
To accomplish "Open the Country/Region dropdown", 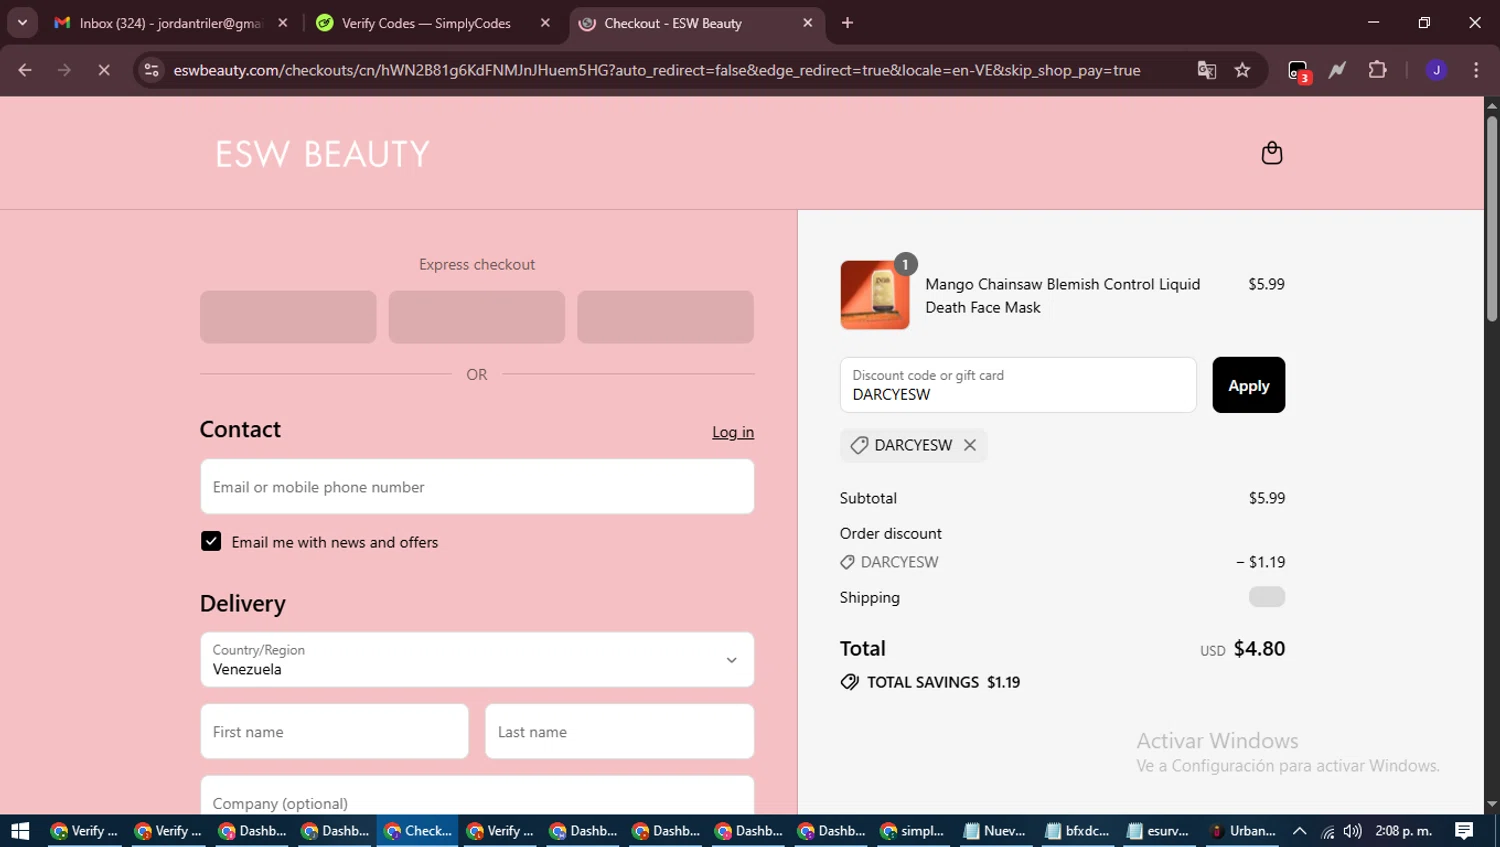I will pyautogui.click(x=477, y=659).
